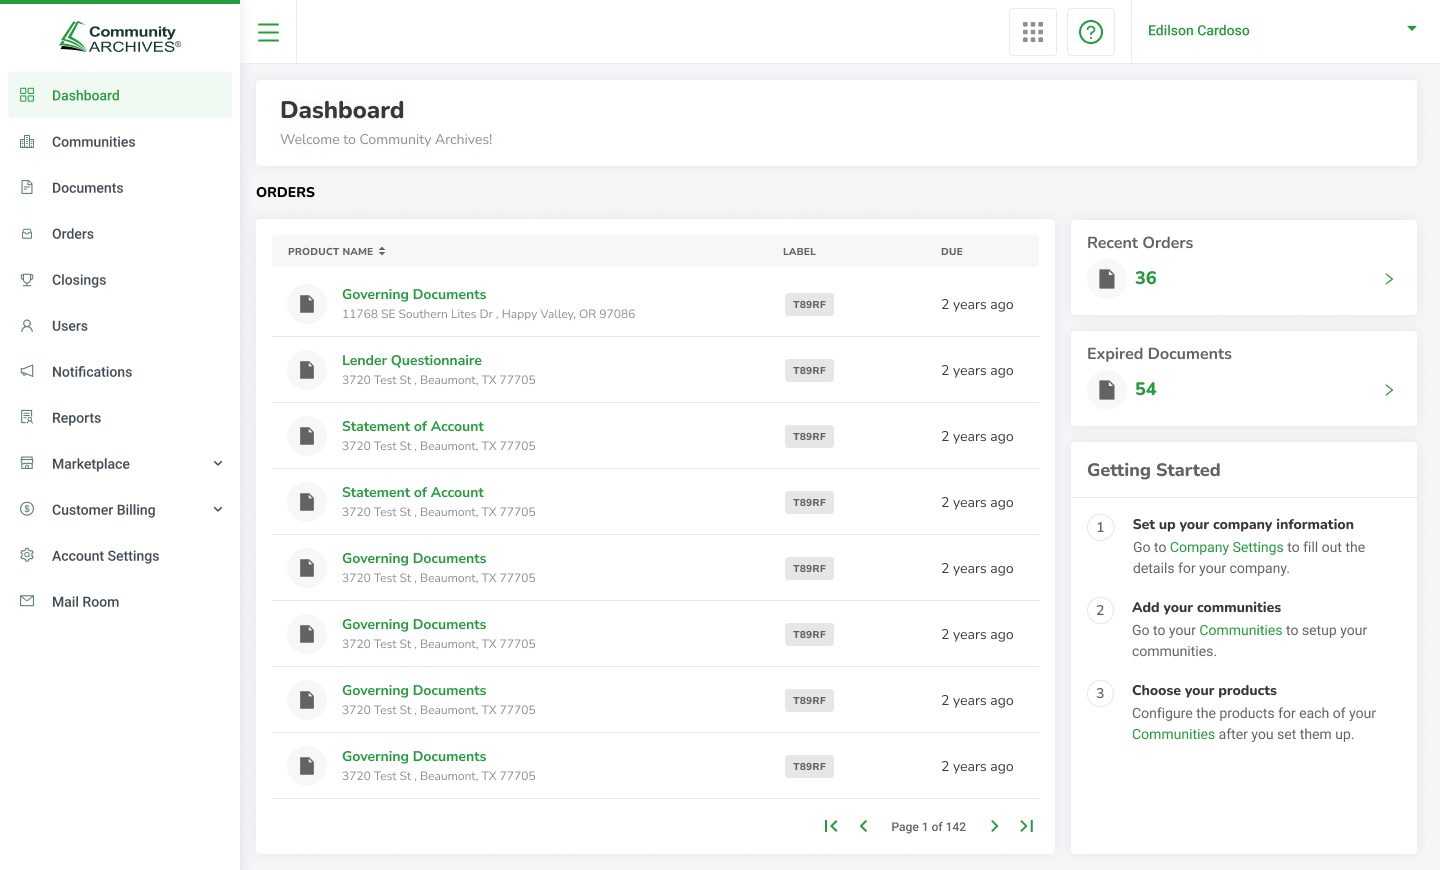1440x870 pixels.
Task: Open the Company Settings link
Action: (1227, 548)
